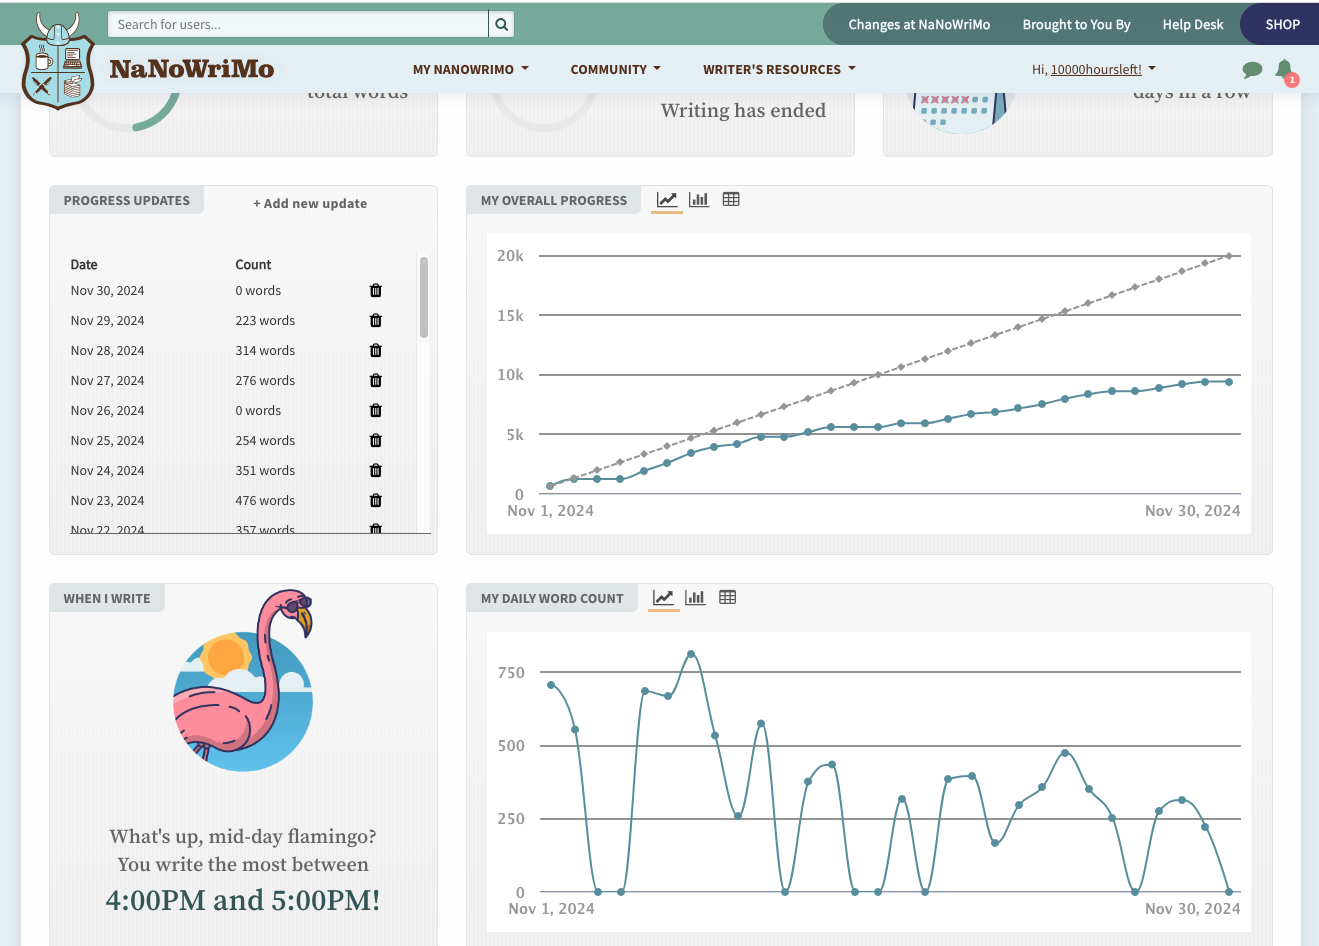Open Changes at NaNoWriMo
The image size is (1319, 946).
click(919, 24)
